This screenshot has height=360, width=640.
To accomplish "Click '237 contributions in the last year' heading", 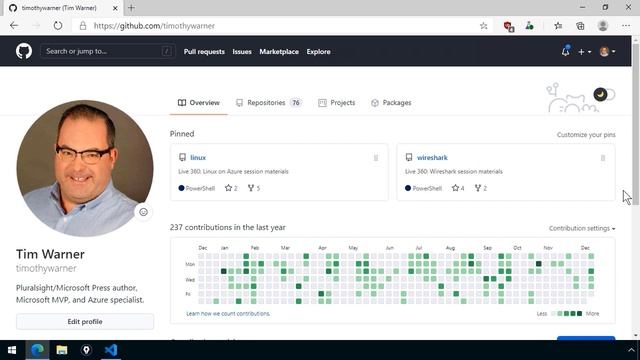I will coord(228,227).
